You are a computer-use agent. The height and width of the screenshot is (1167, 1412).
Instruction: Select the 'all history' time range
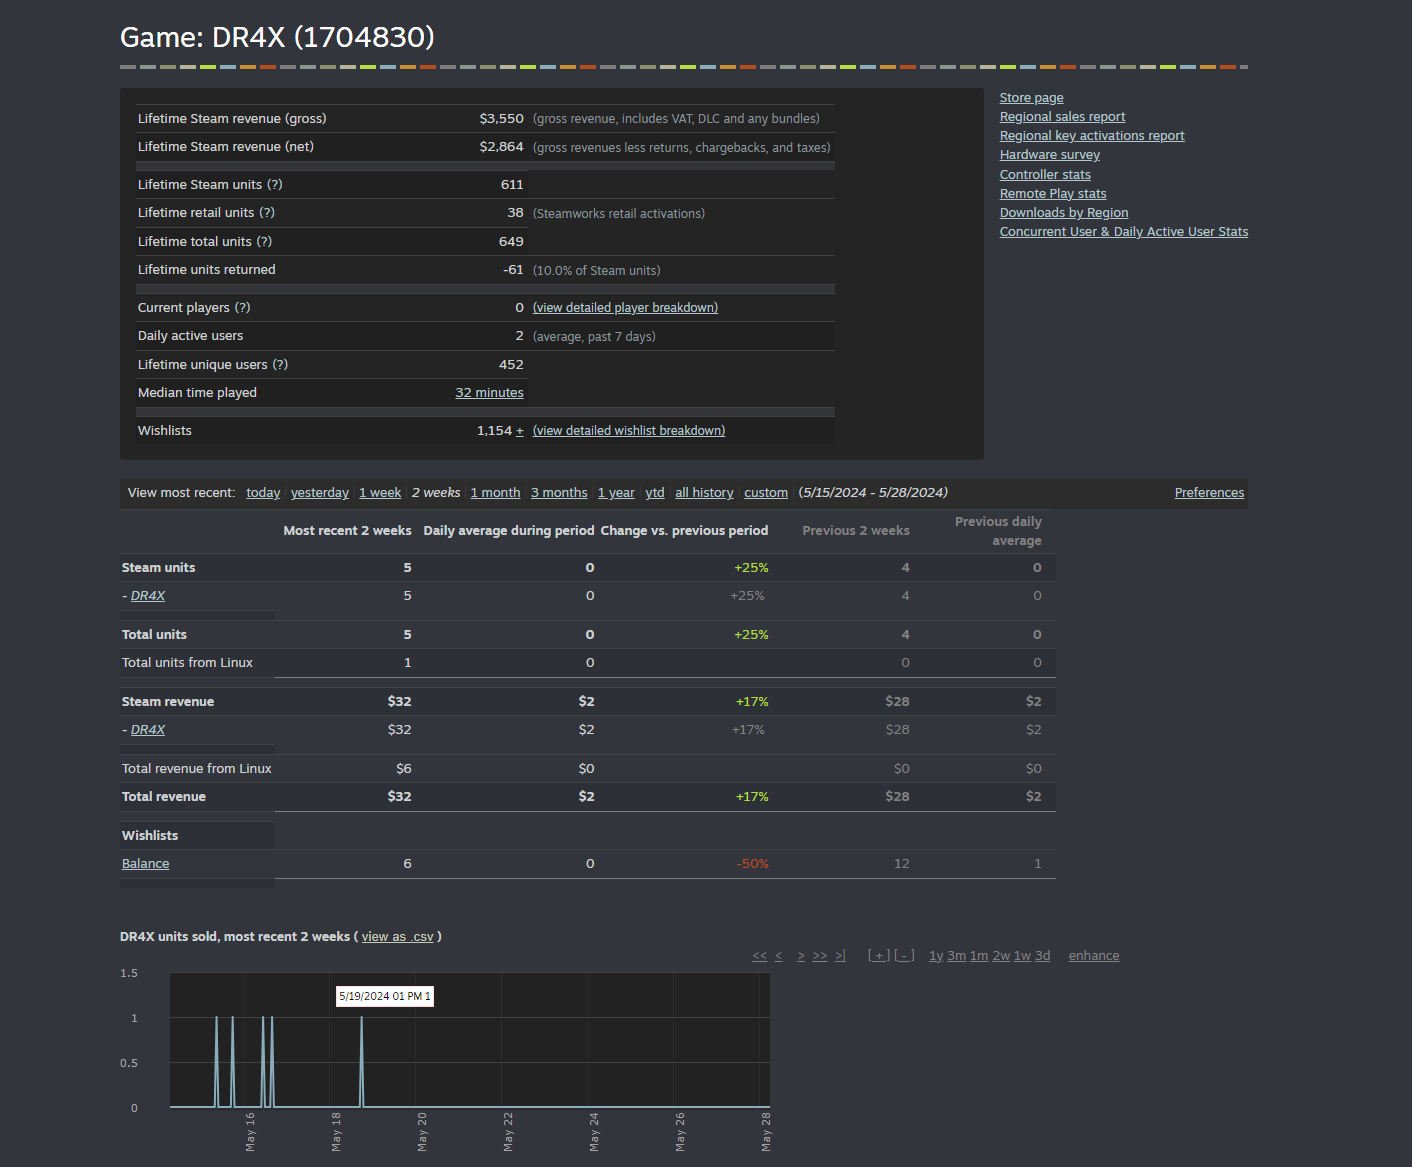pos(704,492)
